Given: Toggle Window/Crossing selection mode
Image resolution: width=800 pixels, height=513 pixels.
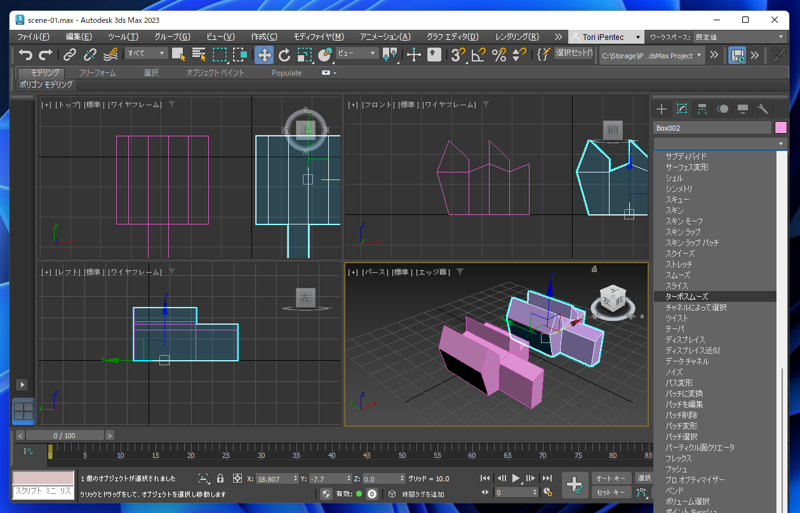Looking at the screenshot, I should (x=240, y=55).
